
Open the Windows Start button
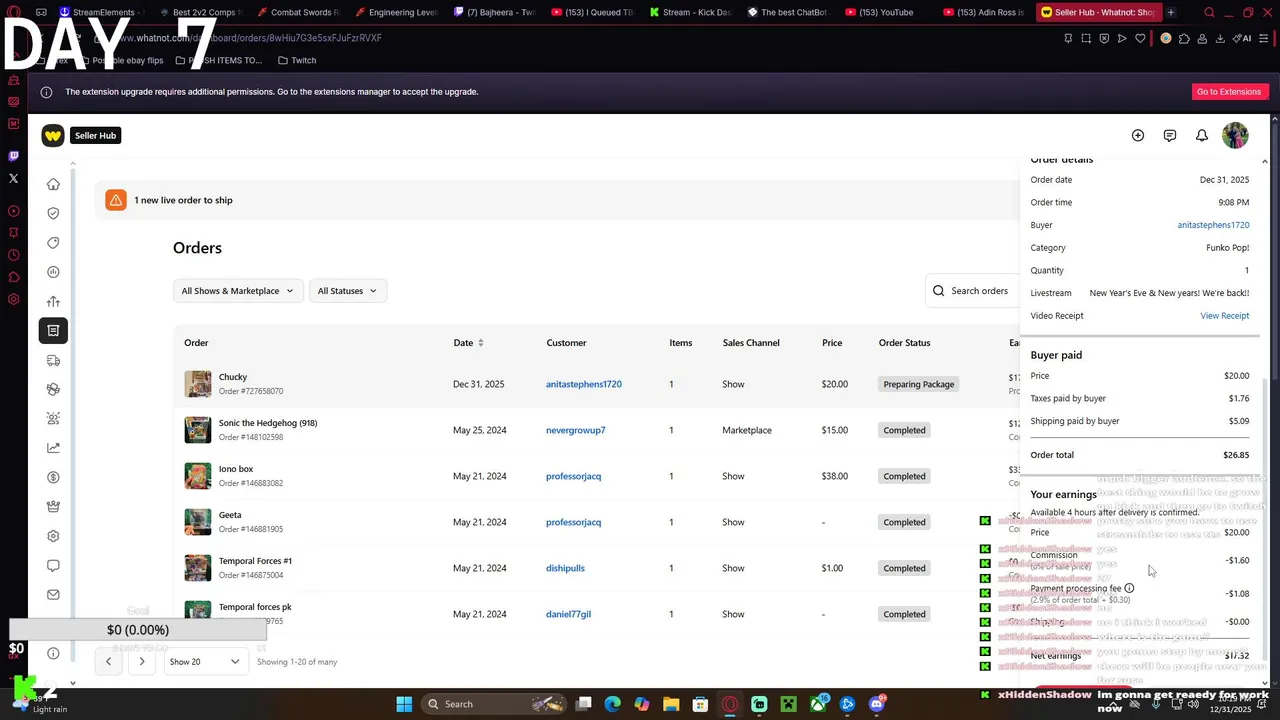404,704
